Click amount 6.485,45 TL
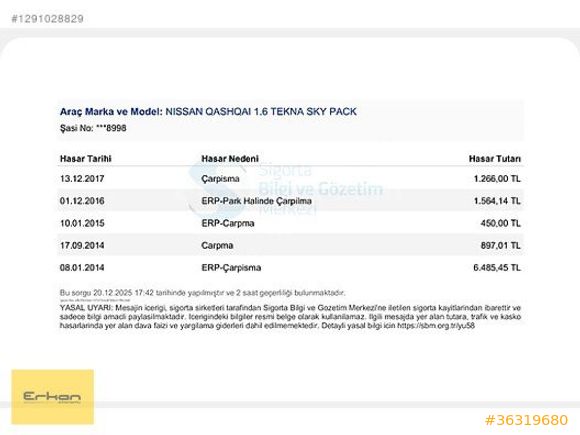This screenshot has height=435, width=580. pyautogui.click(x=497, y=267)
